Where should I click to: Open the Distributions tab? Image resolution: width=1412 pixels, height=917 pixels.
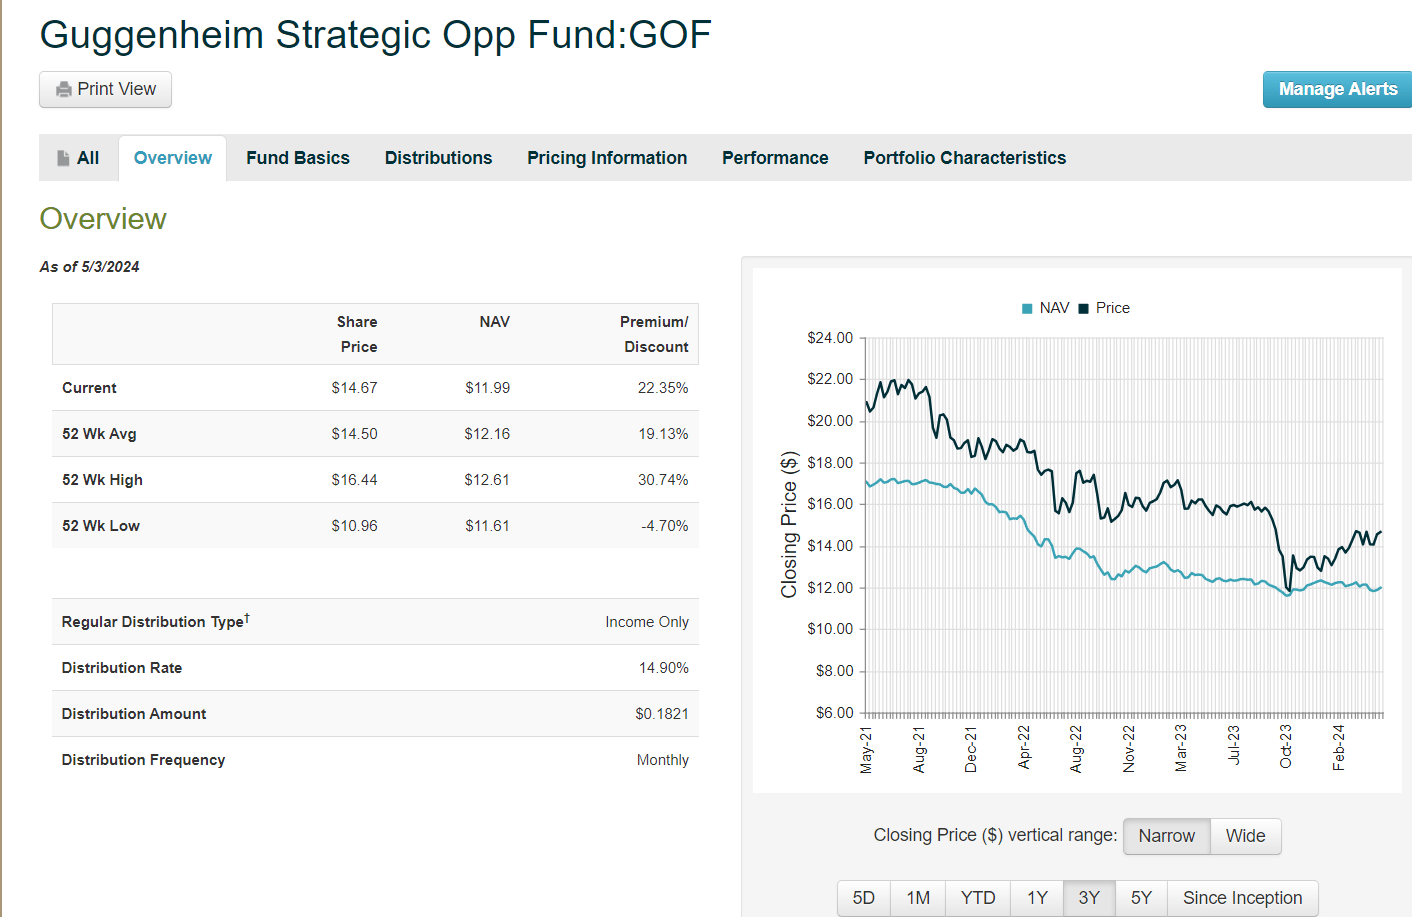click(x=438, y=157)
